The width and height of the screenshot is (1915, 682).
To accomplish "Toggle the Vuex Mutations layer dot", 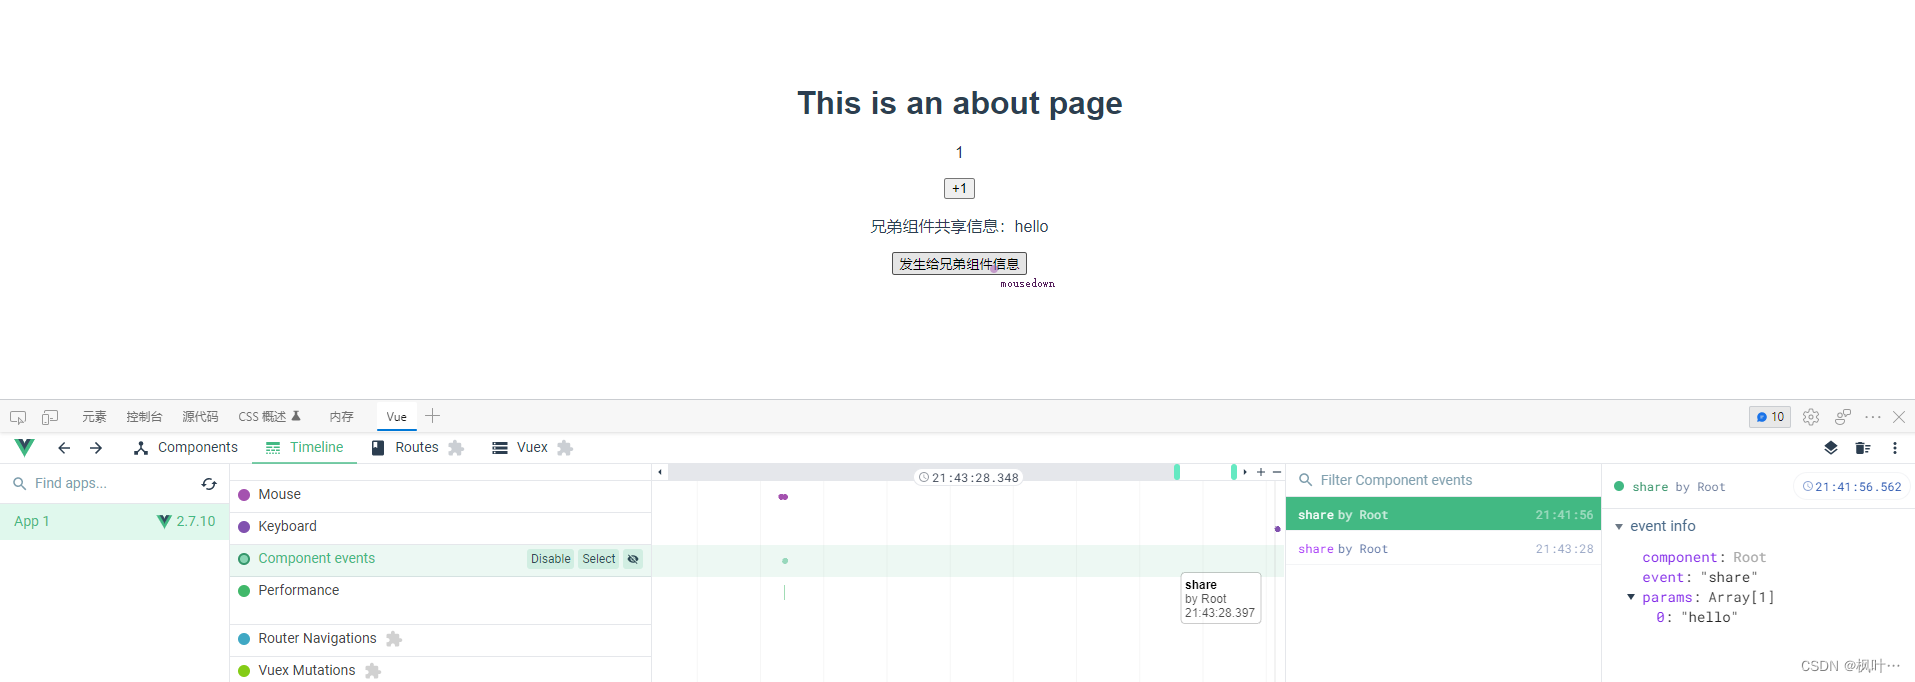I will point(244,671).
